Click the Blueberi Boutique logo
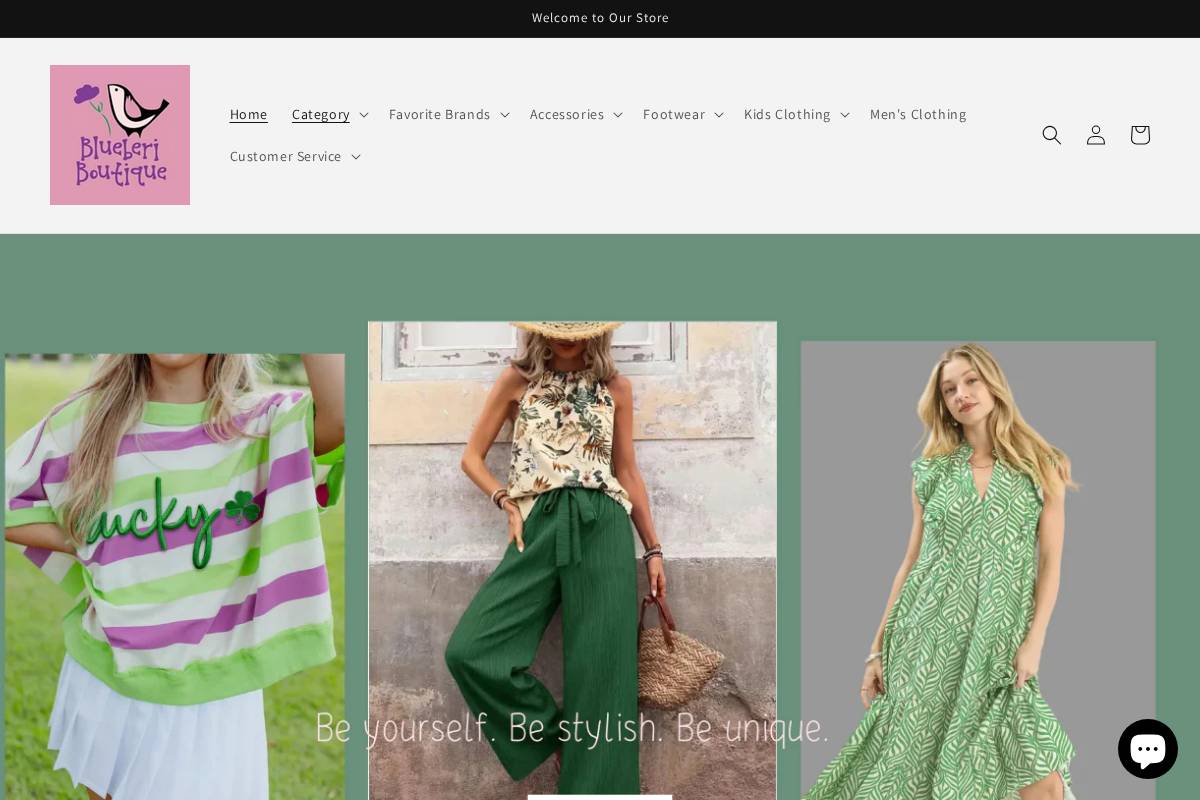 (x=120, y=135)
